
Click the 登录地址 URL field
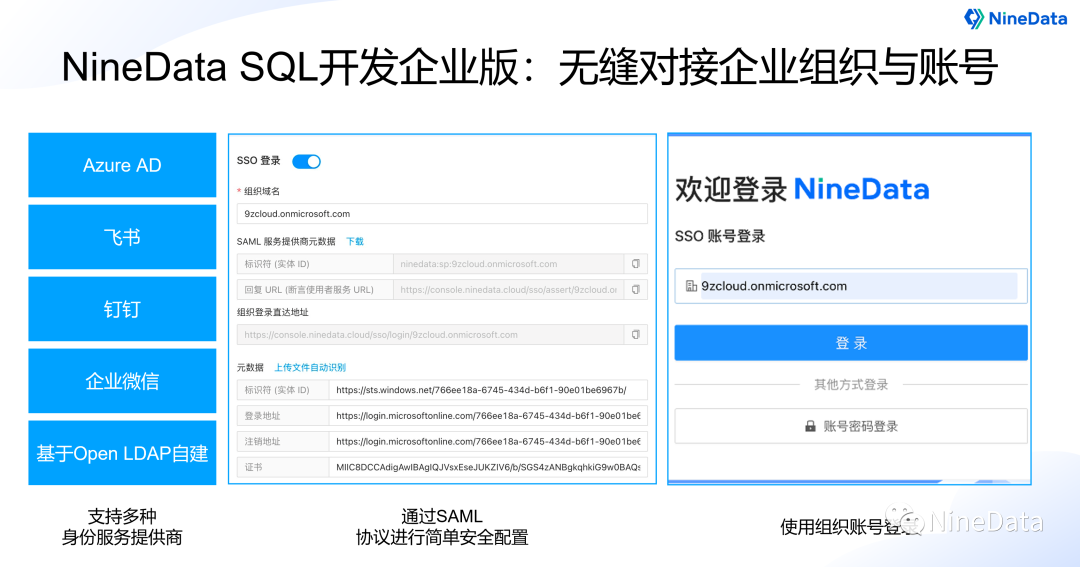pyautogui.click(x=488, y=415)
